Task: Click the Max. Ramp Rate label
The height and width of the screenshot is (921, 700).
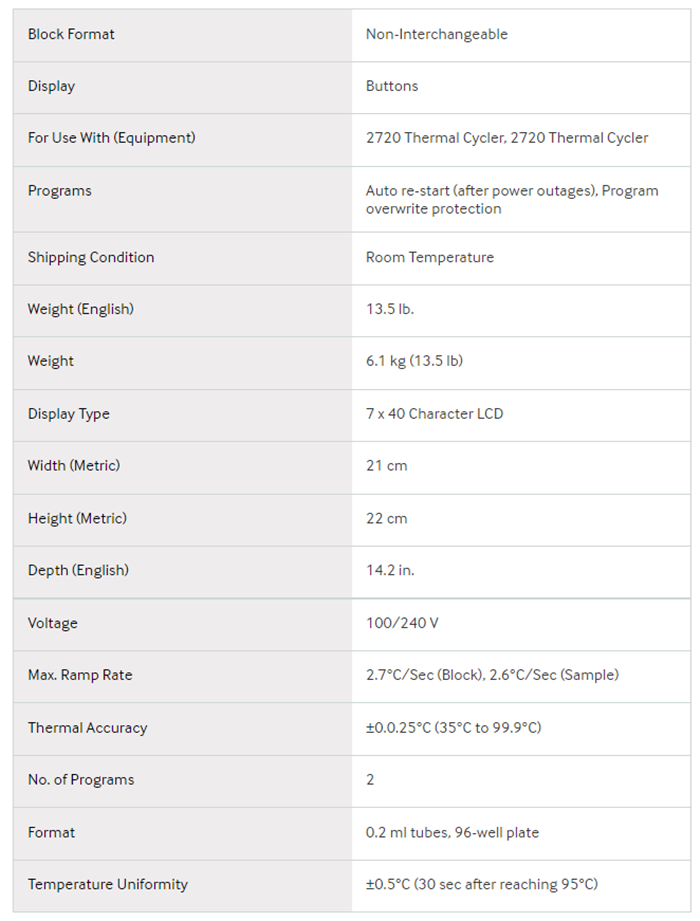Action: click(80, 675)
